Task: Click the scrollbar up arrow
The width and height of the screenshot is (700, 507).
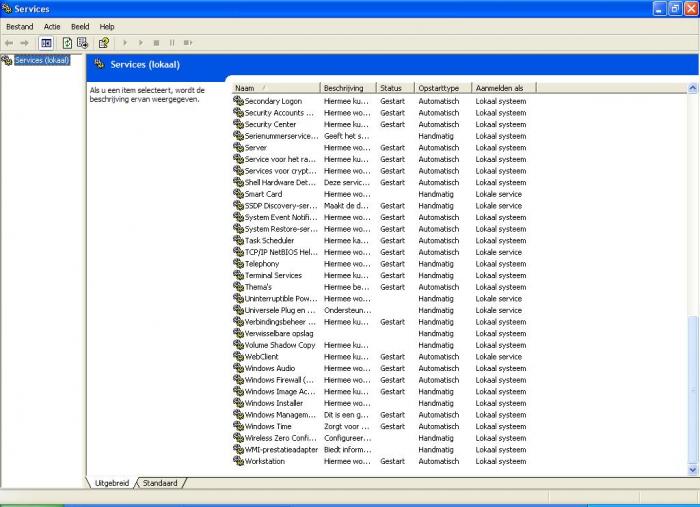Action: [692, 88]
